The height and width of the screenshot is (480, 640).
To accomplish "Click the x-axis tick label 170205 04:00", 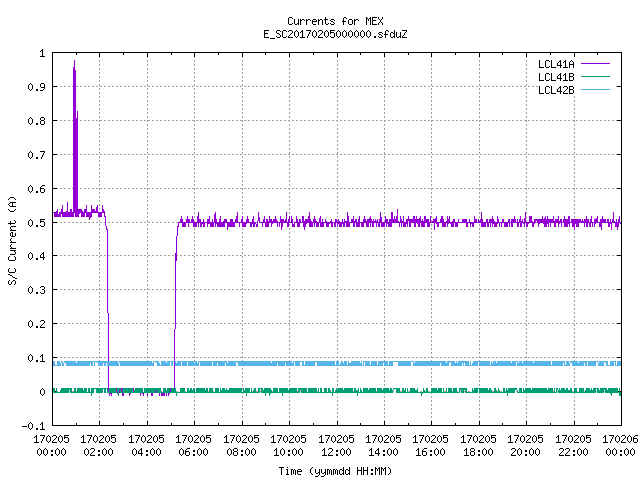I will tap(146, 446).
